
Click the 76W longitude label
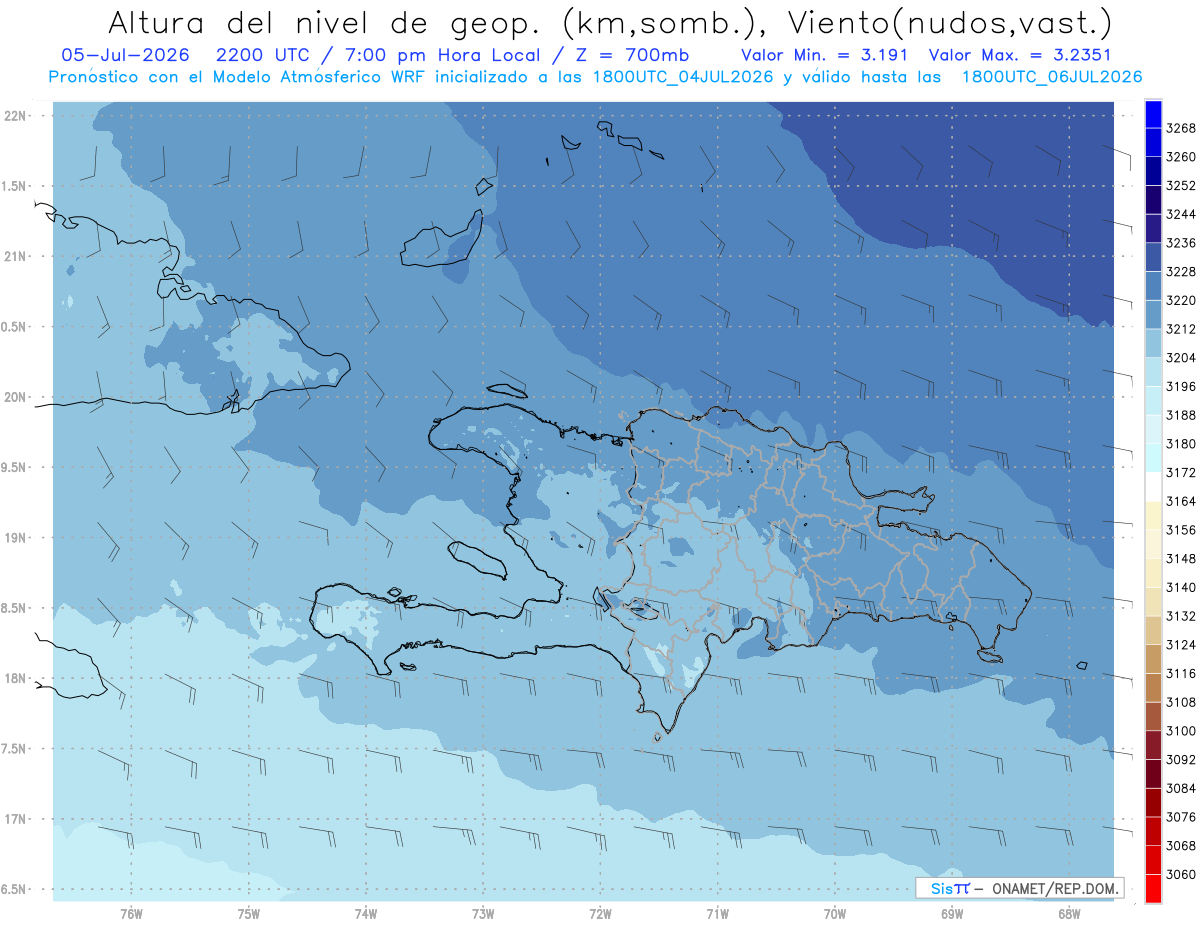tap(131, 913)
